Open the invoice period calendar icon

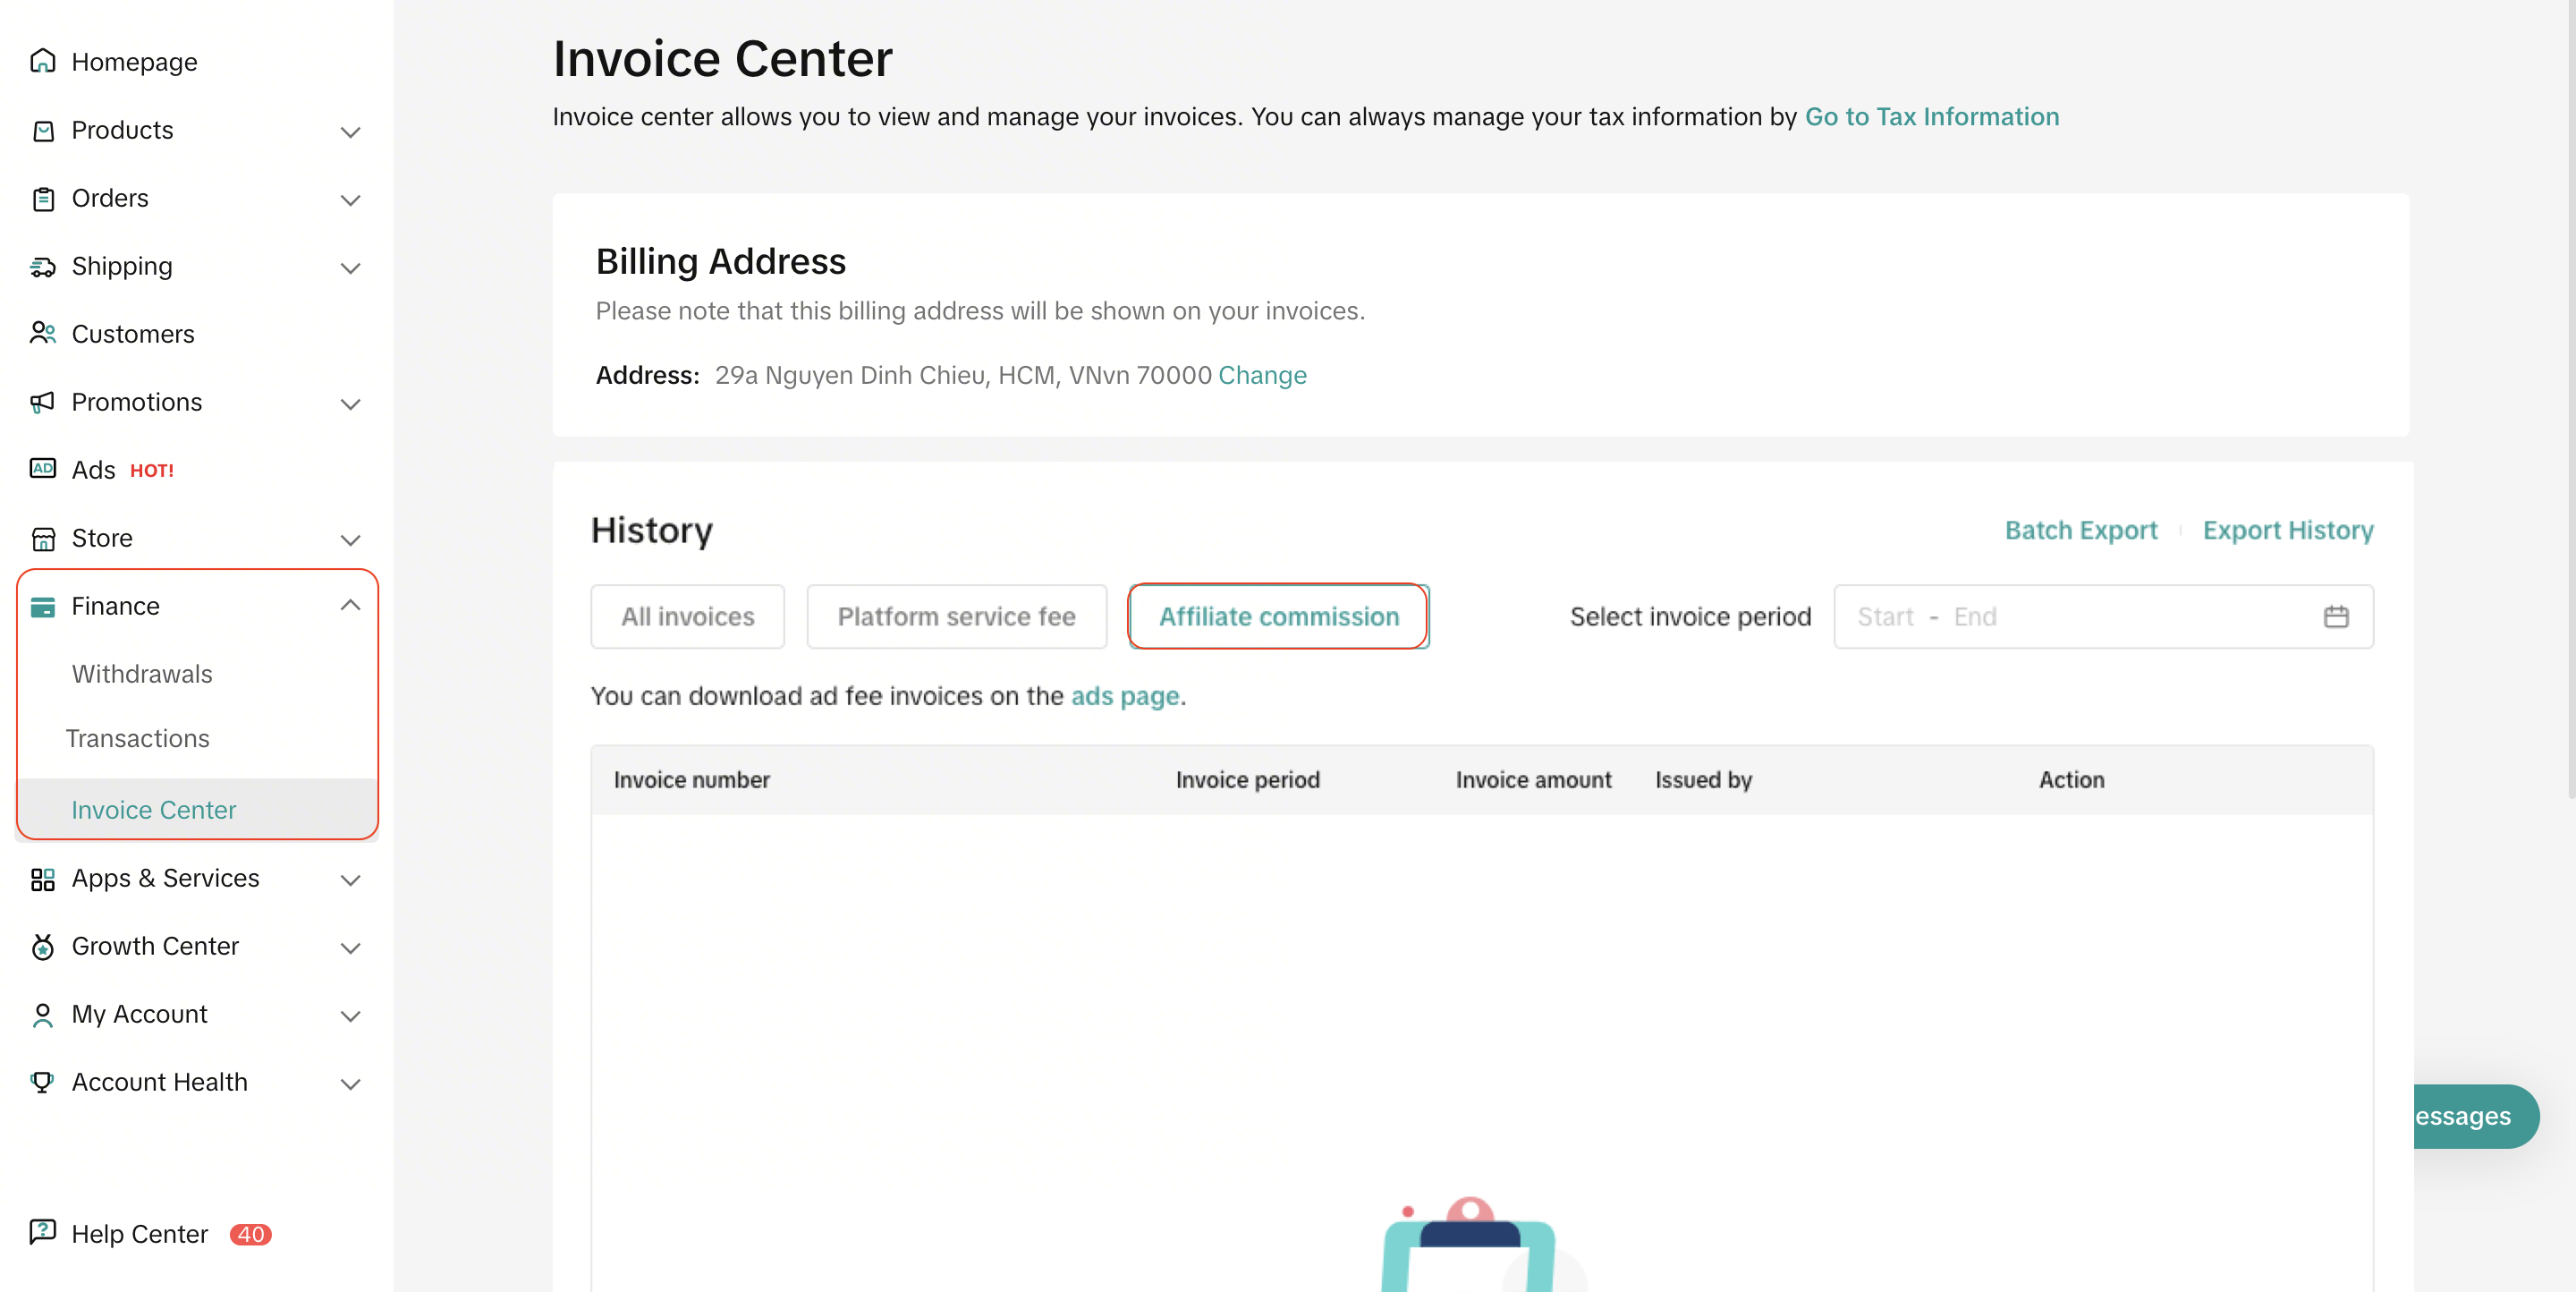click(x=2335, y=617)
